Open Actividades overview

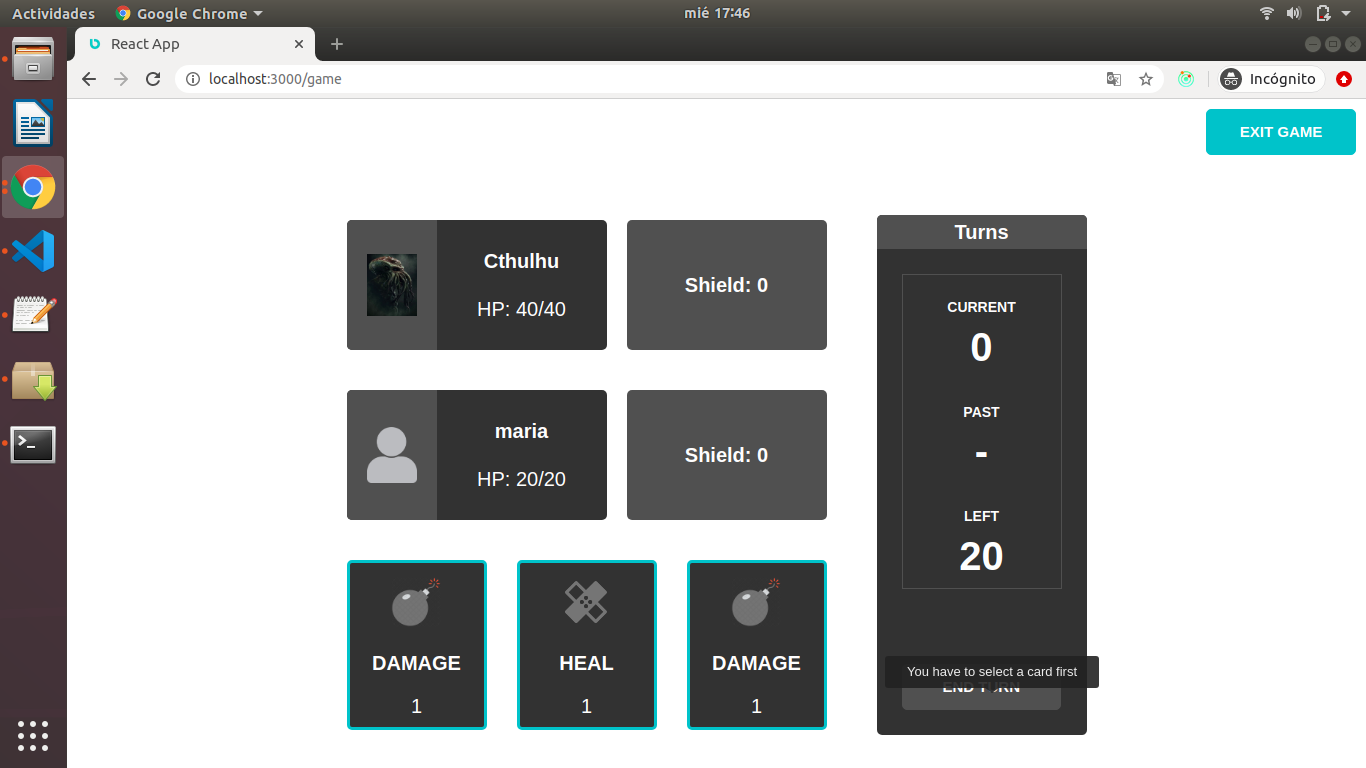pyautogui.click(x=53, y=13)
